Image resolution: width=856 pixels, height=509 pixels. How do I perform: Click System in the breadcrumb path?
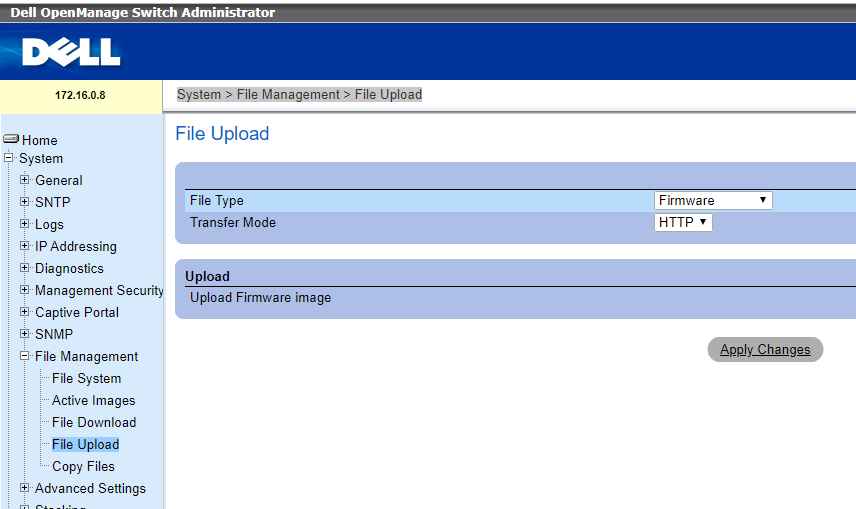199,94
